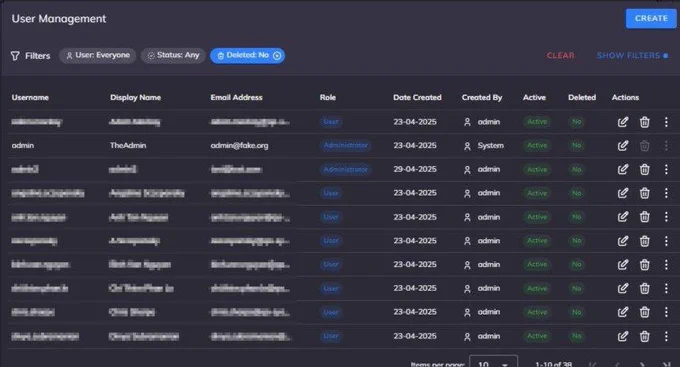Click the Administrator role badge in TheAdmin row

coord(346,145)
